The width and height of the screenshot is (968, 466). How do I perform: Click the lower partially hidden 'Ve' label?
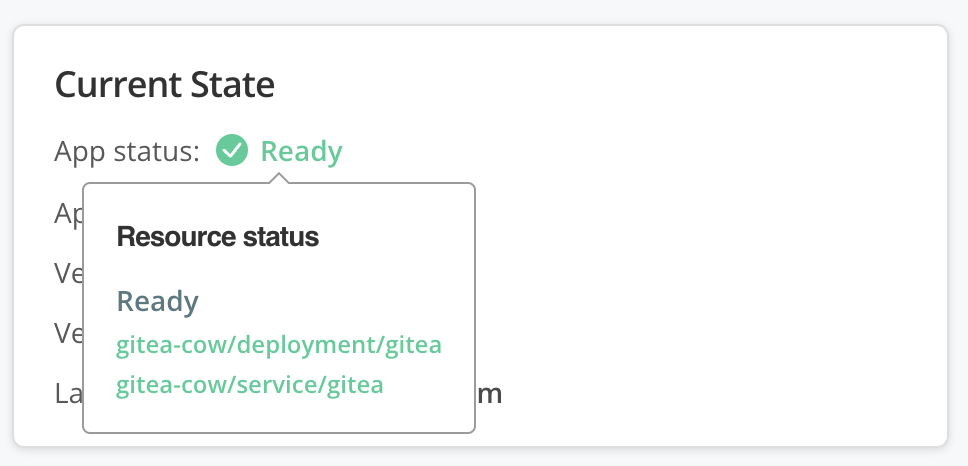pos(68,332)
